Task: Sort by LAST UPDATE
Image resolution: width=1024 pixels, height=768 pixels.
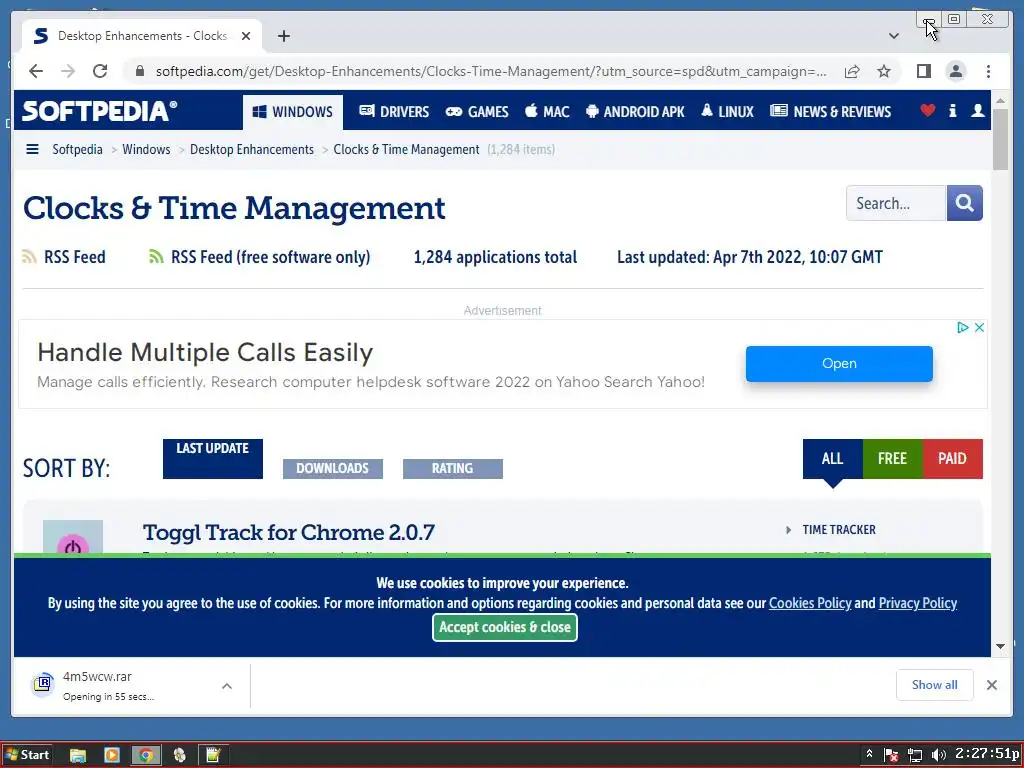Action: click(x=213, y=458)
